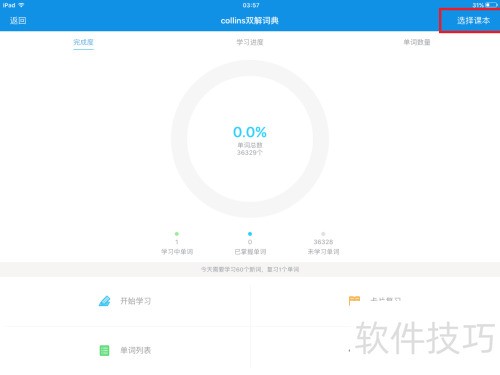Tap the 开始学习 label
The height and width of the screenshot is (375, 500).
136,301
